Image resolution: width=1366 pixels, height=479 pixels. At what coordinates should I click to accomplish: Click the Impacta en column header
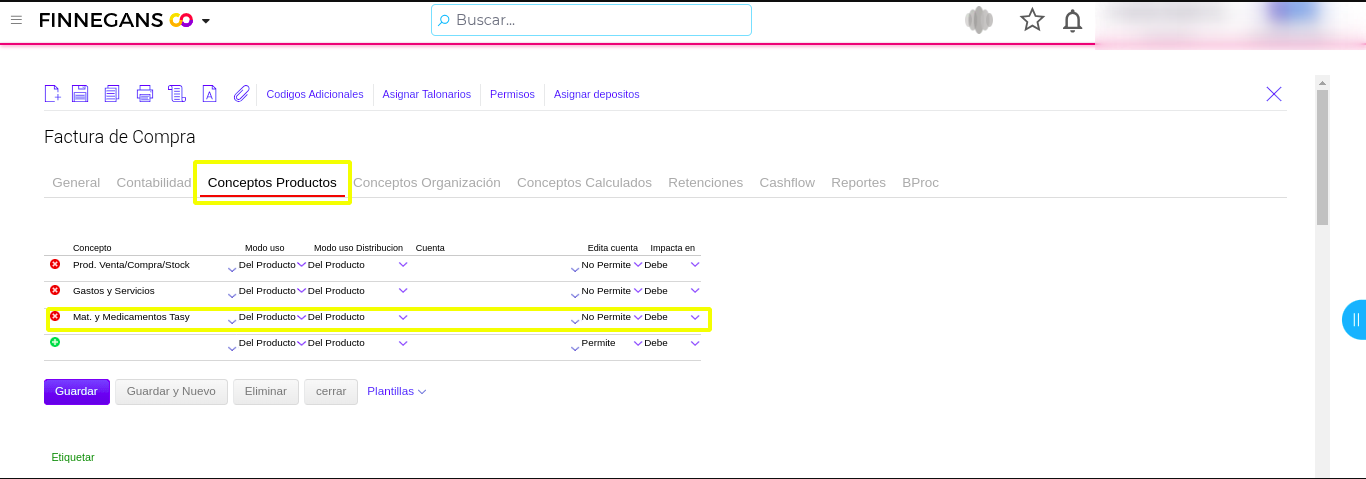click(672, 248)
